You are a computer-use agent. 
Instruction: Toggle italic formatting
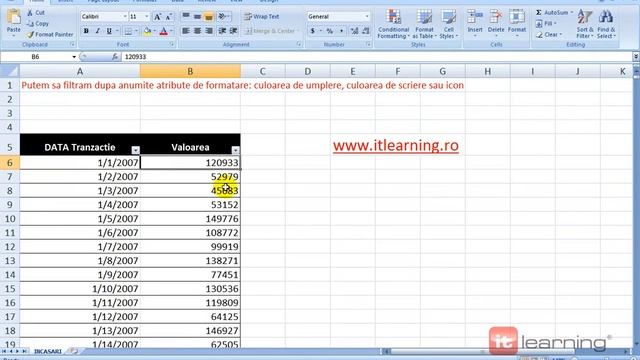point(97,31)
